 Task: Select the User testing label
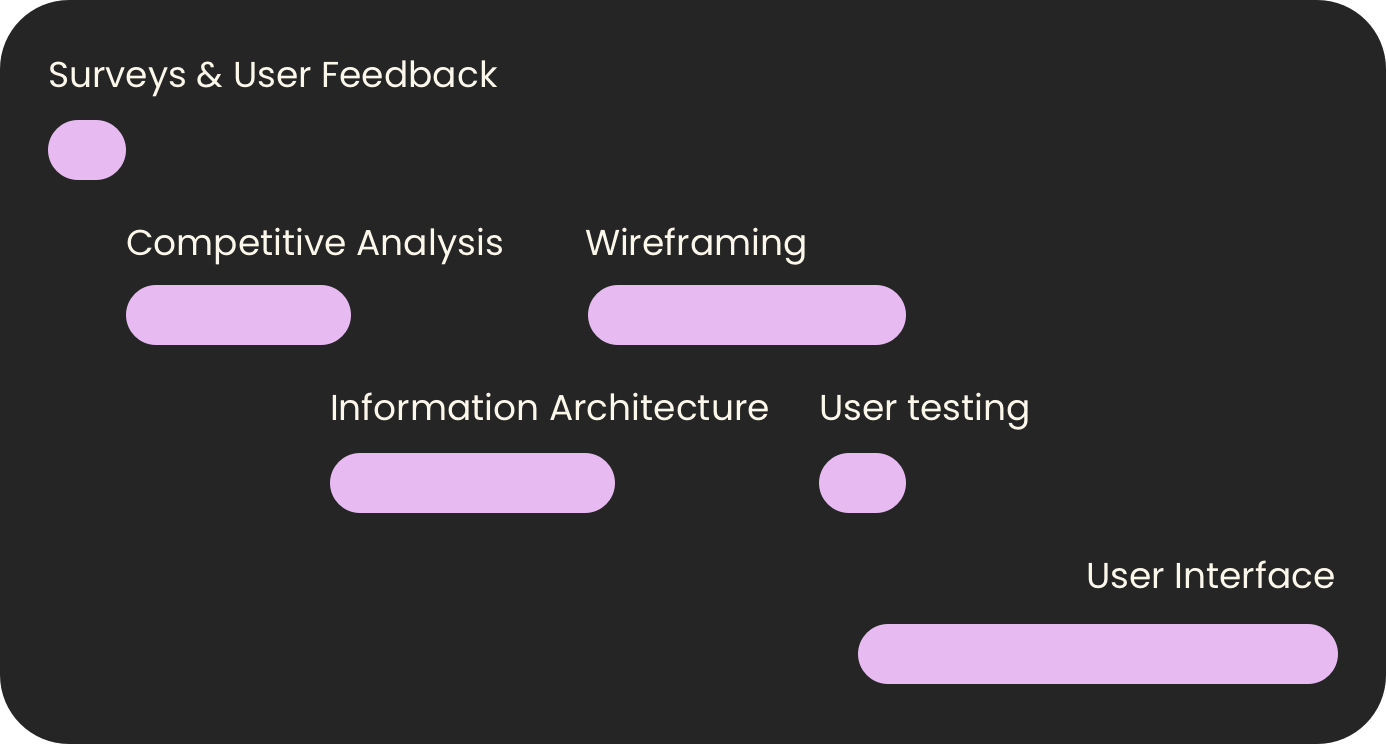pos(924,410)
